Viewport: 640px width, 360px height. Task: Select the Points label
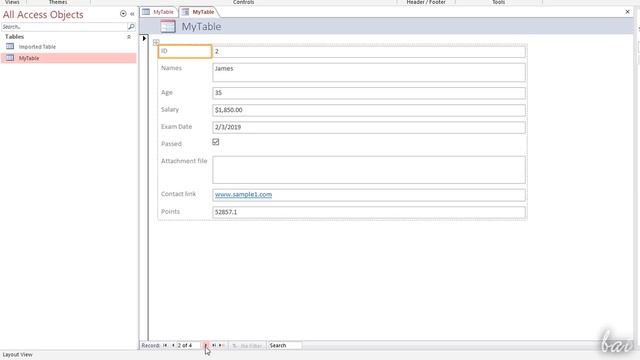170,211
